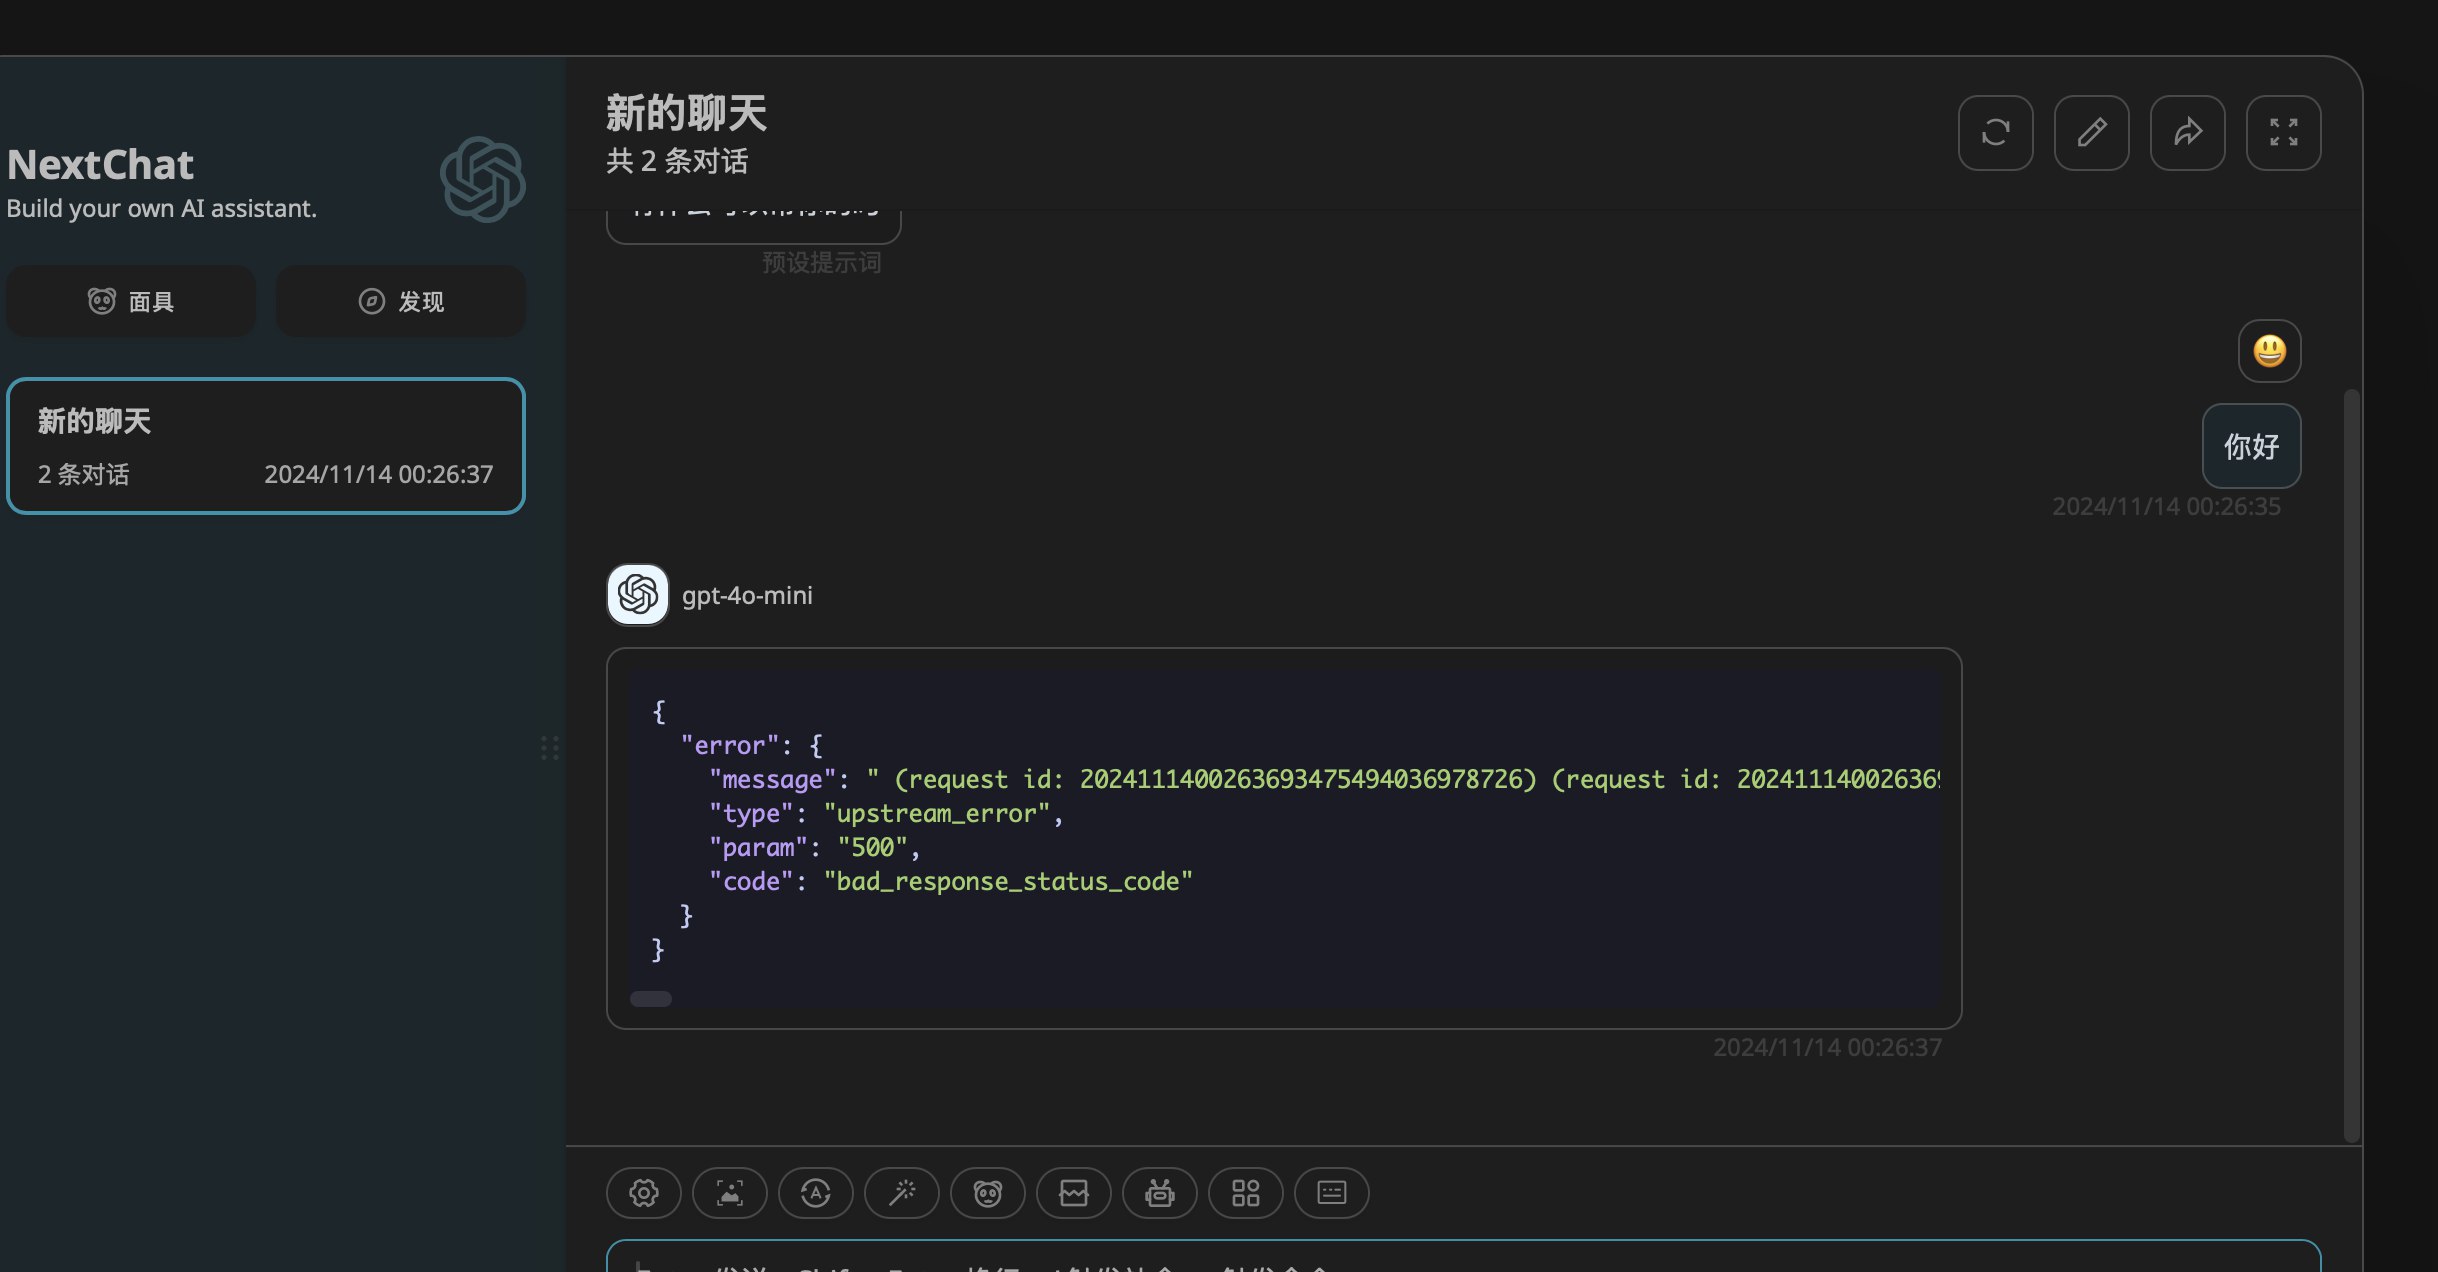The height and width of the screenshot is (1272, 2438).
Task: Click the message input field at bottom
Action: (1463, 1256)
